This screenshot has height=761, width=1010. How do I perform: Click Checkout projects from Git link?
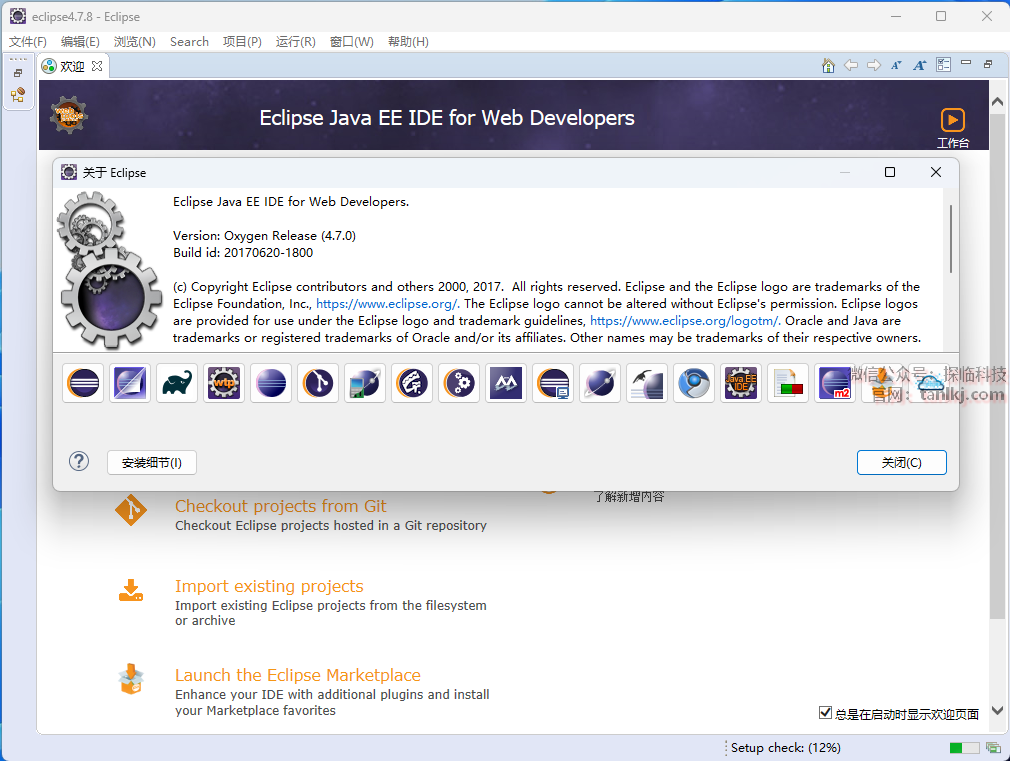281,506
